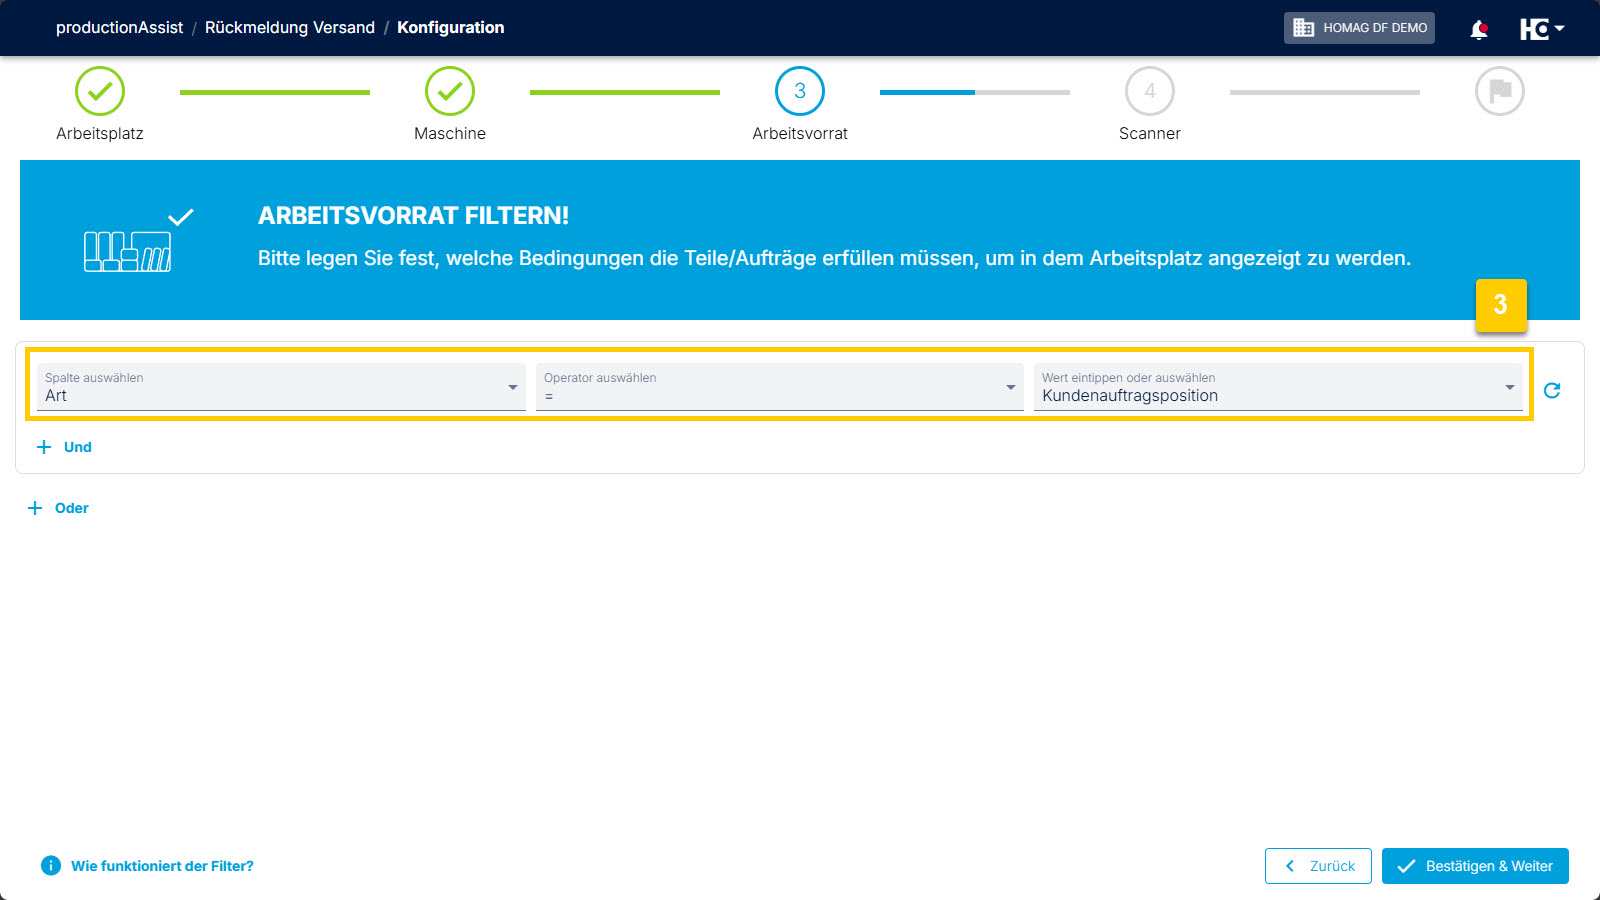The height and width of the screenshot is (900, 1600).
Task: Open the 'Spalte auswählen' dropdown
Action: 281,387
